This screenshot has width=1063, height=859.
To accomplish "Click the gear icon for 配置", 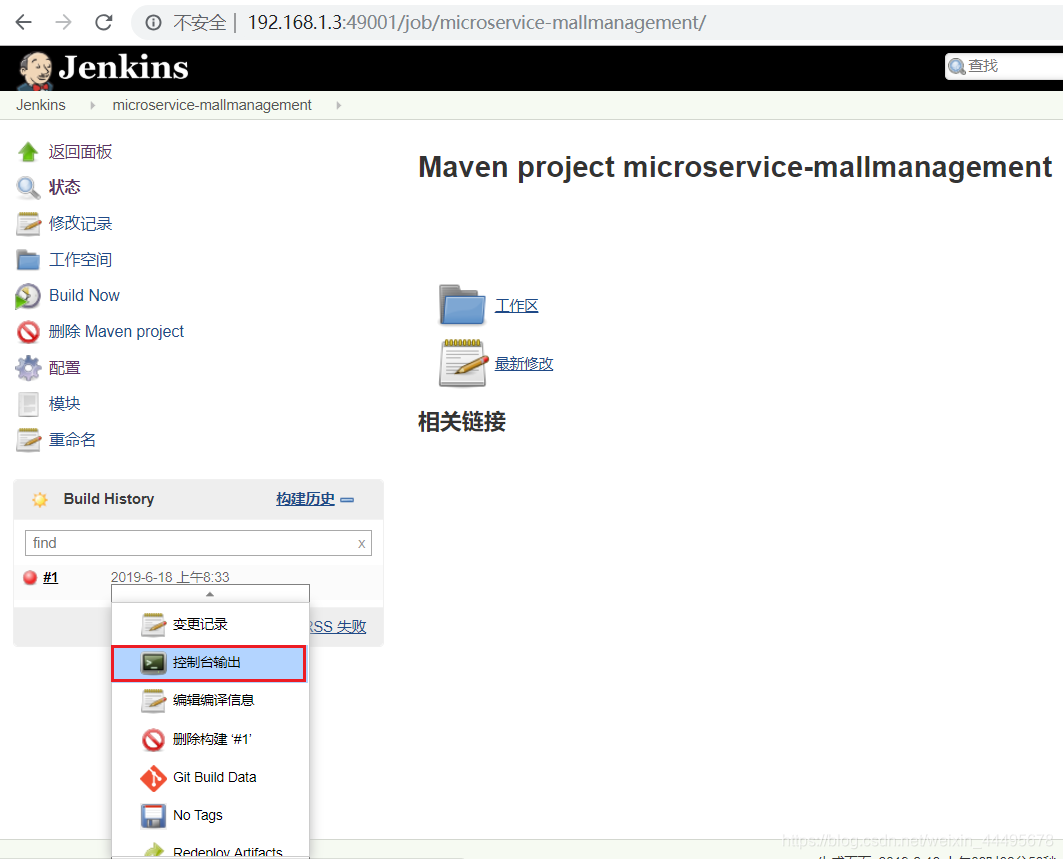I will pyautogui.click(x=28, y=368).
